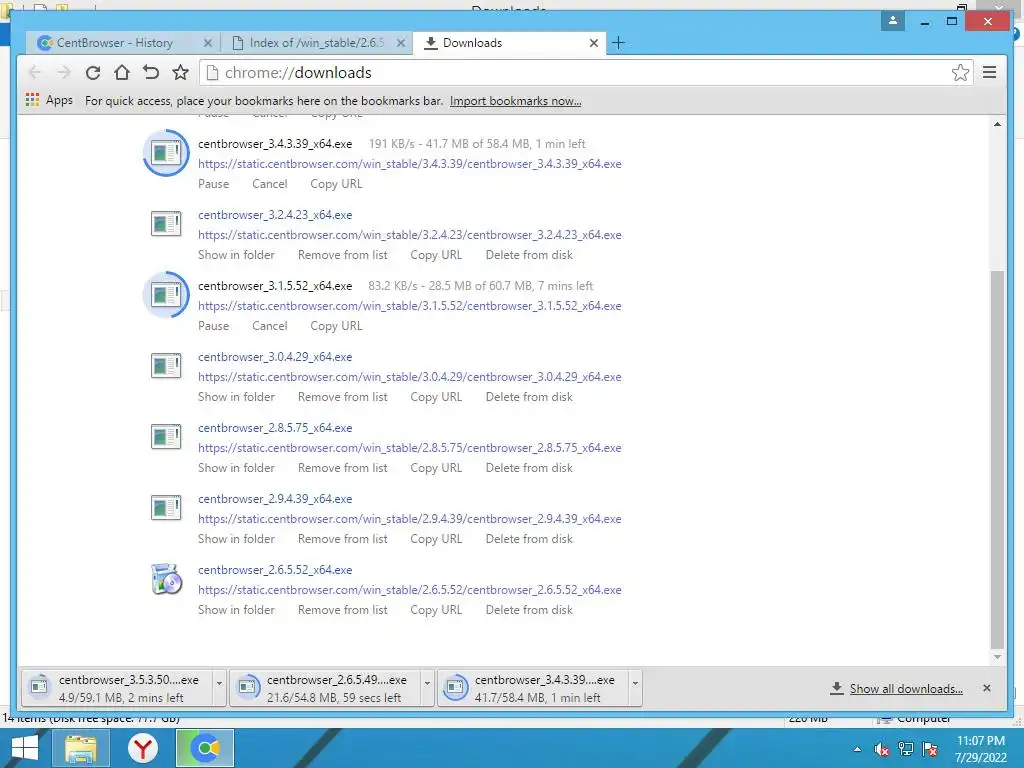Click the taskbar clock showing 11:07 PM
The height and width of the screenshot is (768, 1024).
(x=980, y=749)
